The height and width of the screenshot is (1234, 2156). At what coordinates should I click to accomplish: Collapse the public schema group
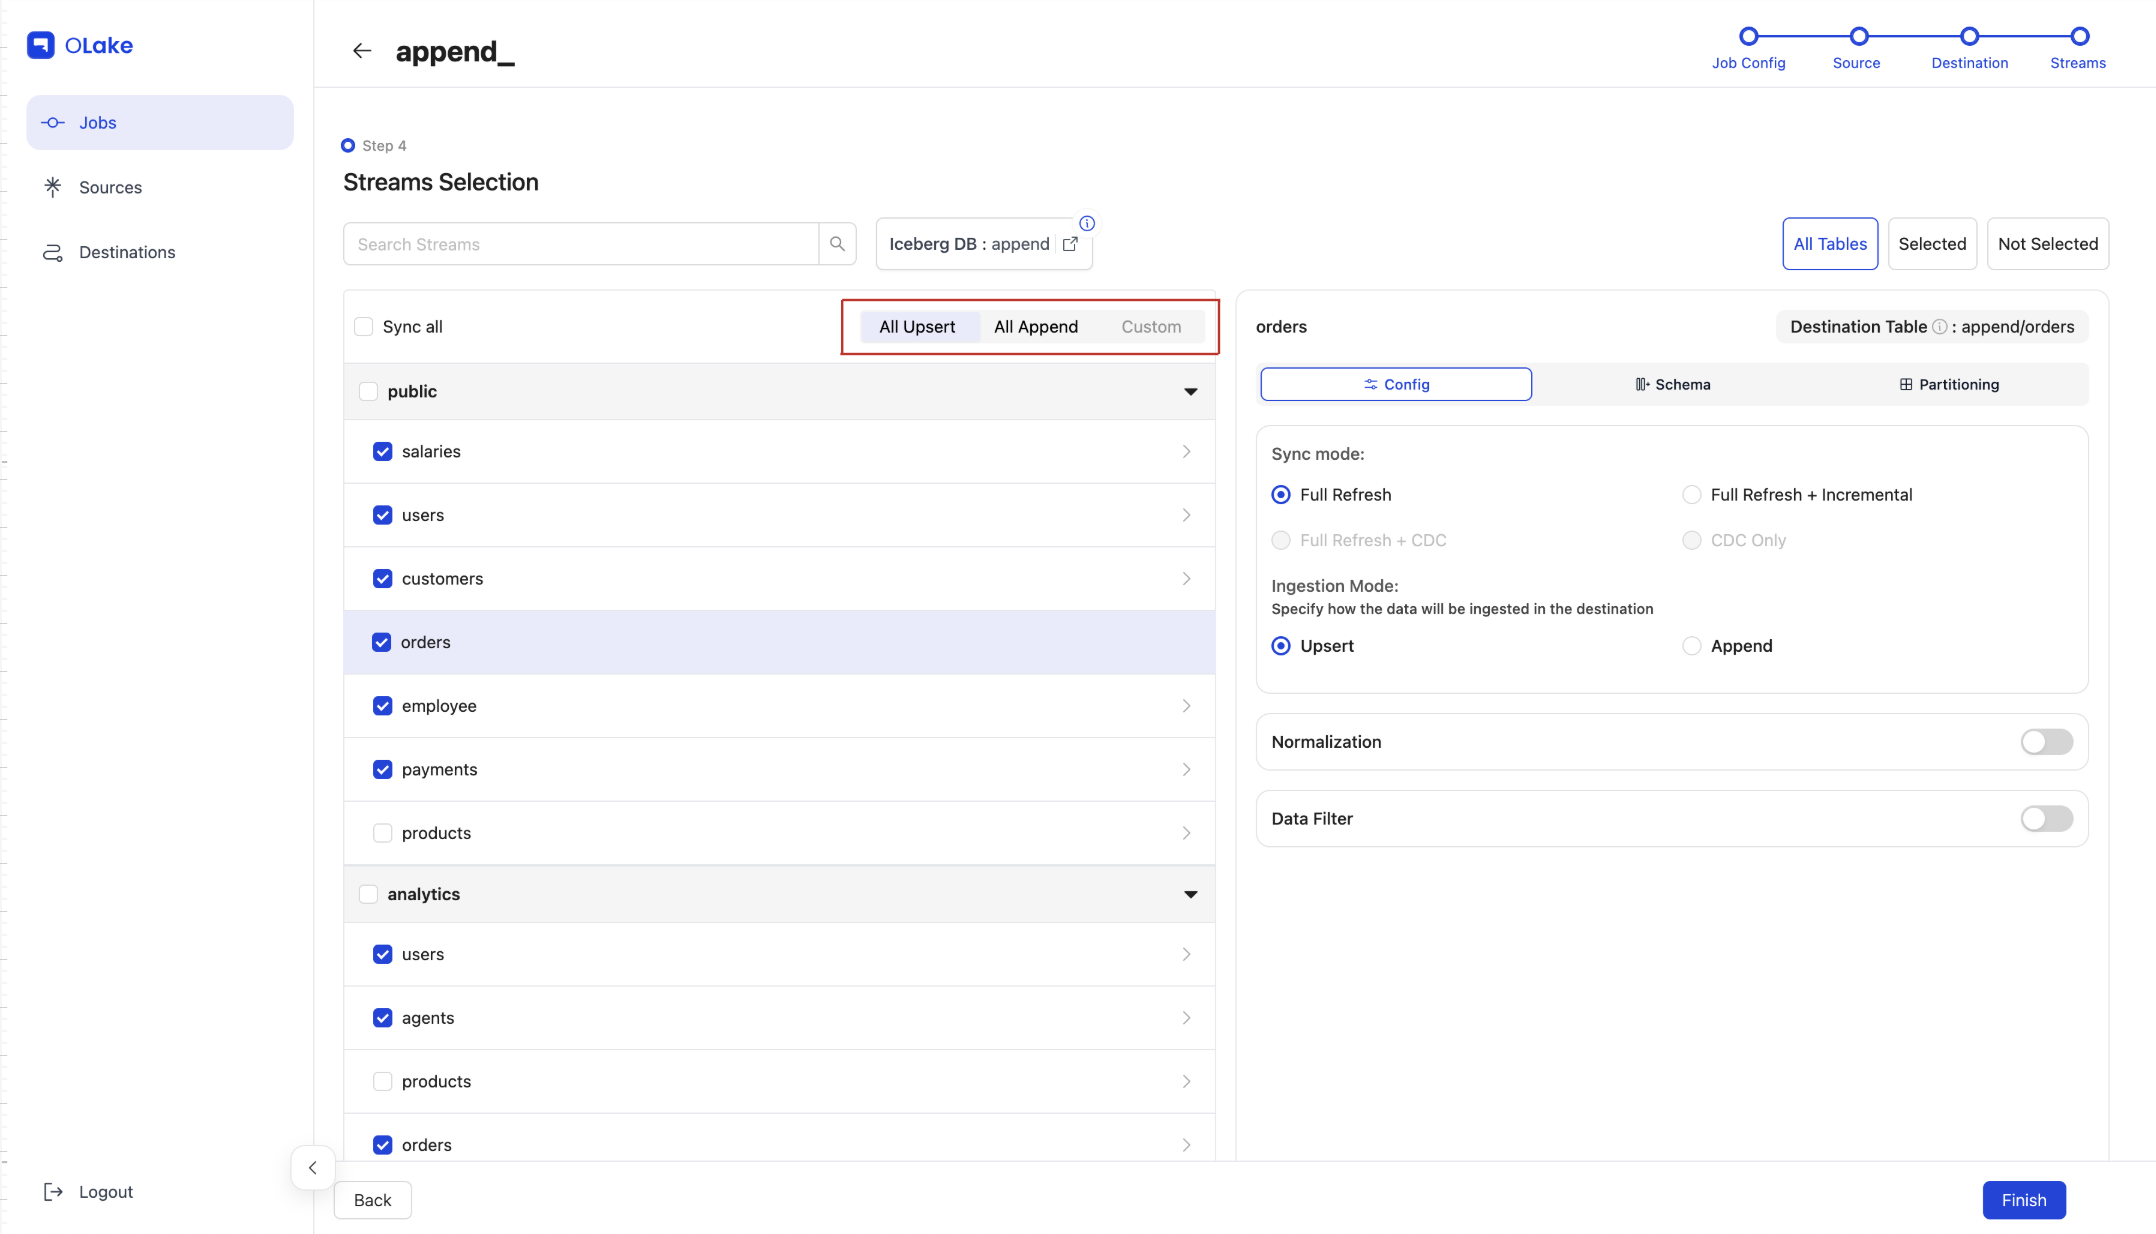[x=1190, y=392]
